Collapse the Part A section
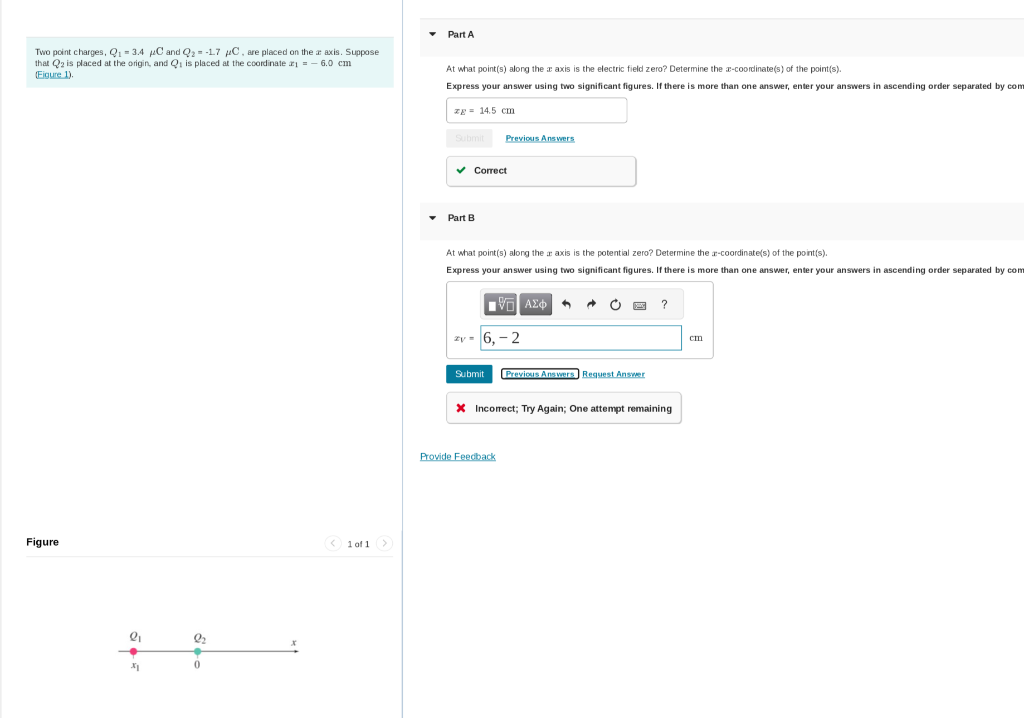The width and height of the screenshot is (1024, 718). (431, 34)
